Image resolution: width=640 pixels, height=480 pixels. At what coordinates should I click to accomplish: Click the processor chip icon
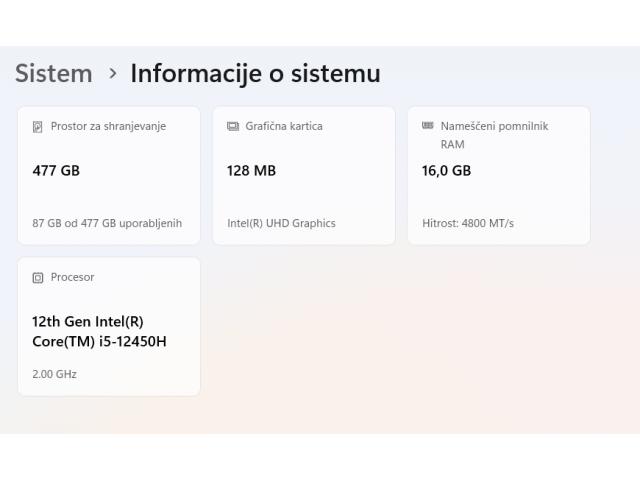[x=38, y=277]
